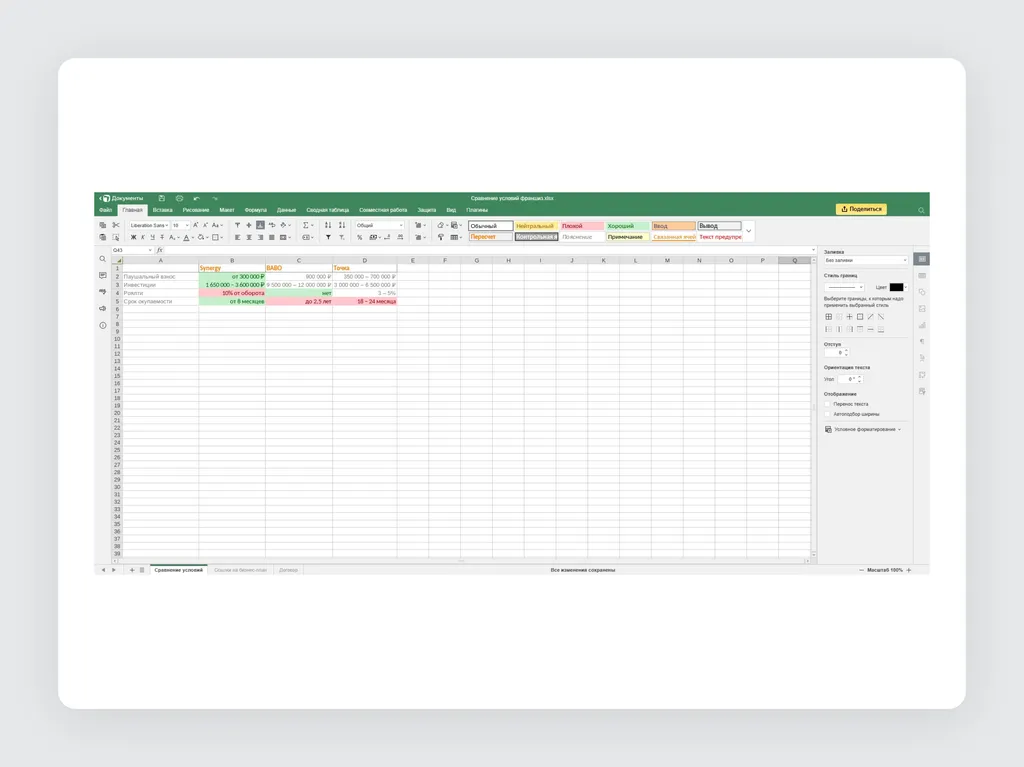Increase the 'Отступ' indent stepper

click(x=846, y=350)
